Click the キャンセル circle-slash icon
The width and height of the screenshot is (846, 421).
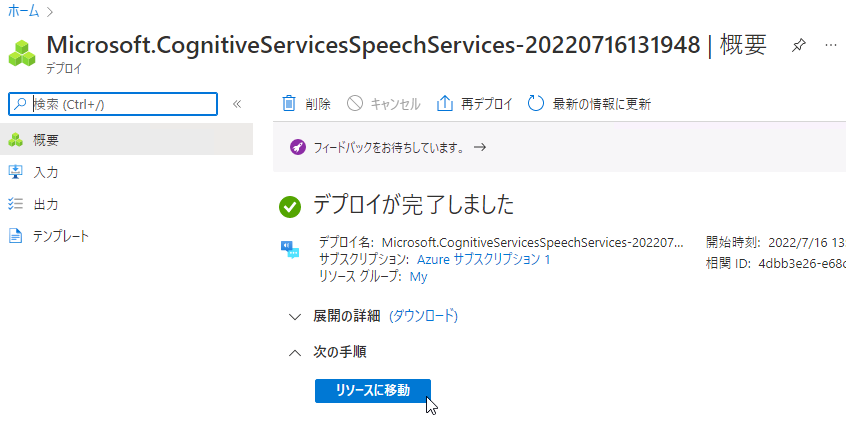[354, 103]
